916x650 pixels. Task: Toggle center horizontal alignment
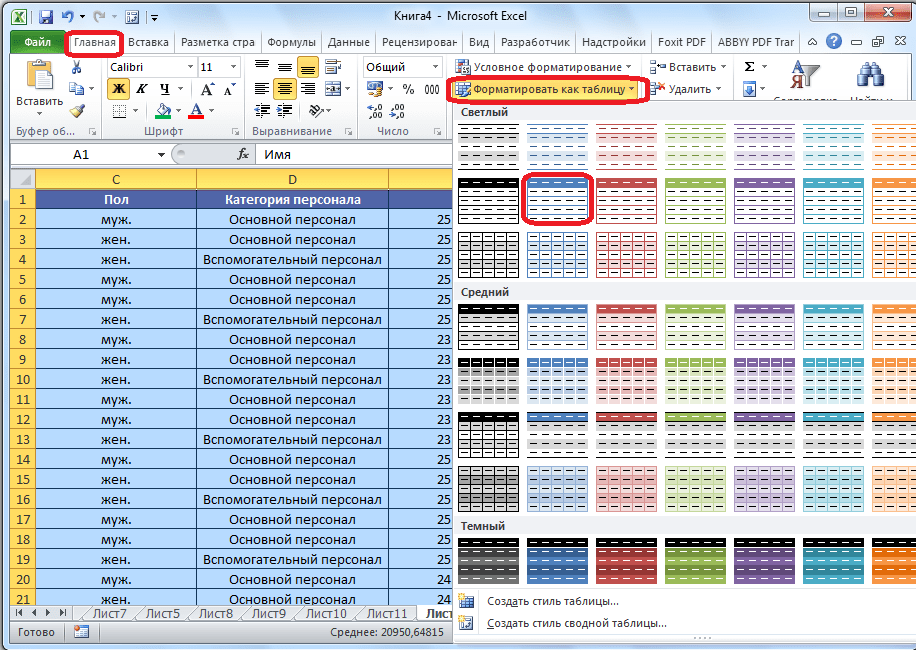(285, 89)
